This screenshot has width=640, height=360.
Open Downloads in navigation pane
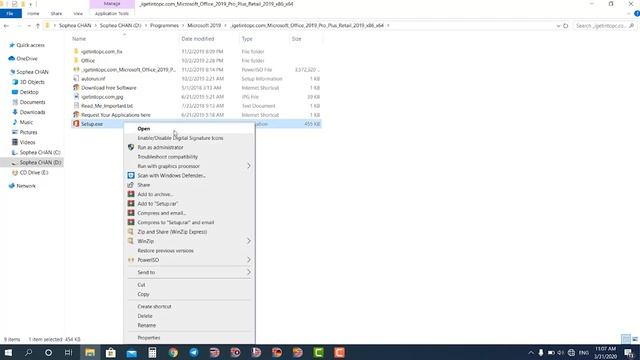coord(32,112)
